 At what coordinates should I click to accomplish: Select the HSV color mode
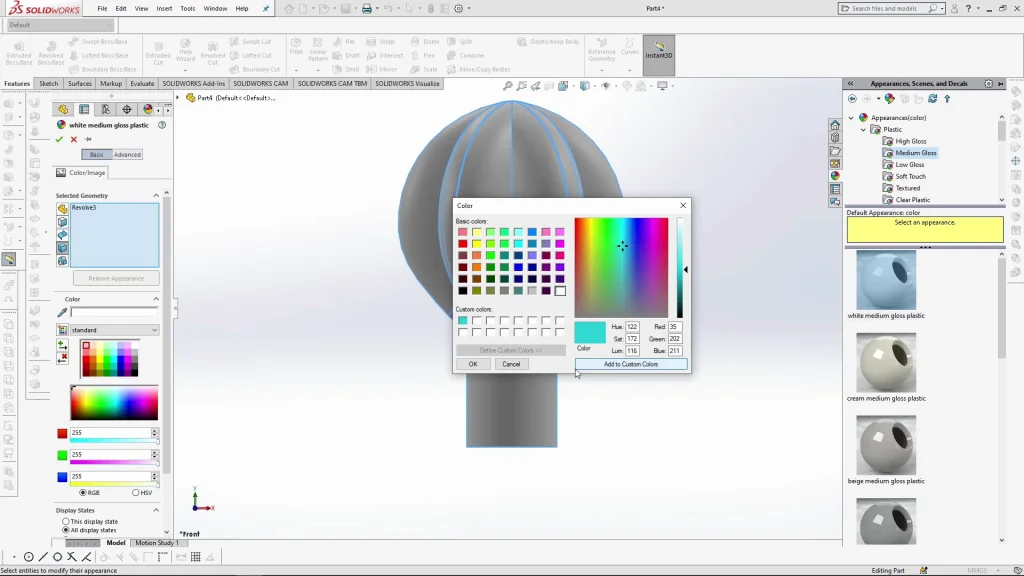coord(136,492)
